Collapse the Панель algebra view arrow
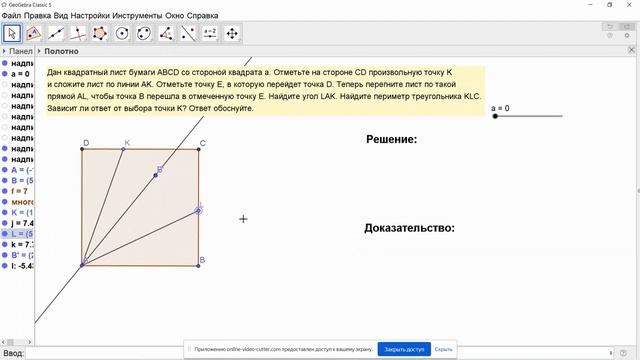The image size is (640, 360). [4, 51]
